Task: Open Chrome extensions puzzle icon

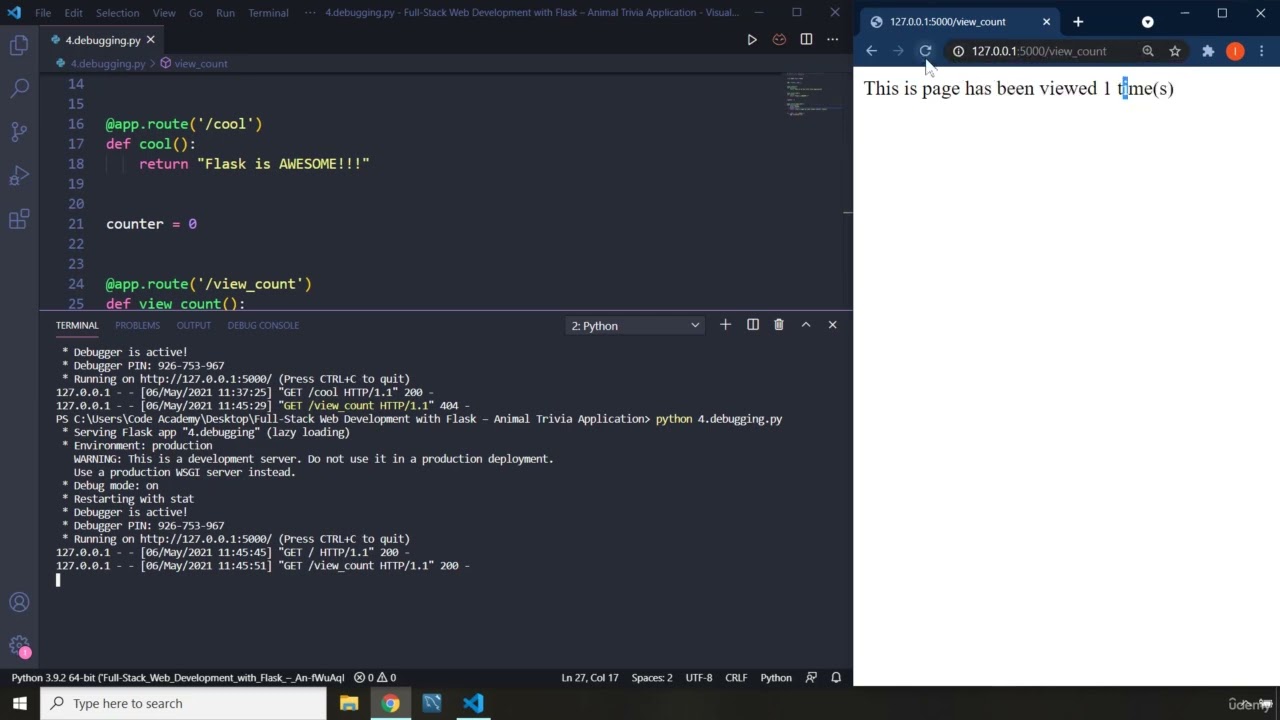Action: tap(1208, 51)
